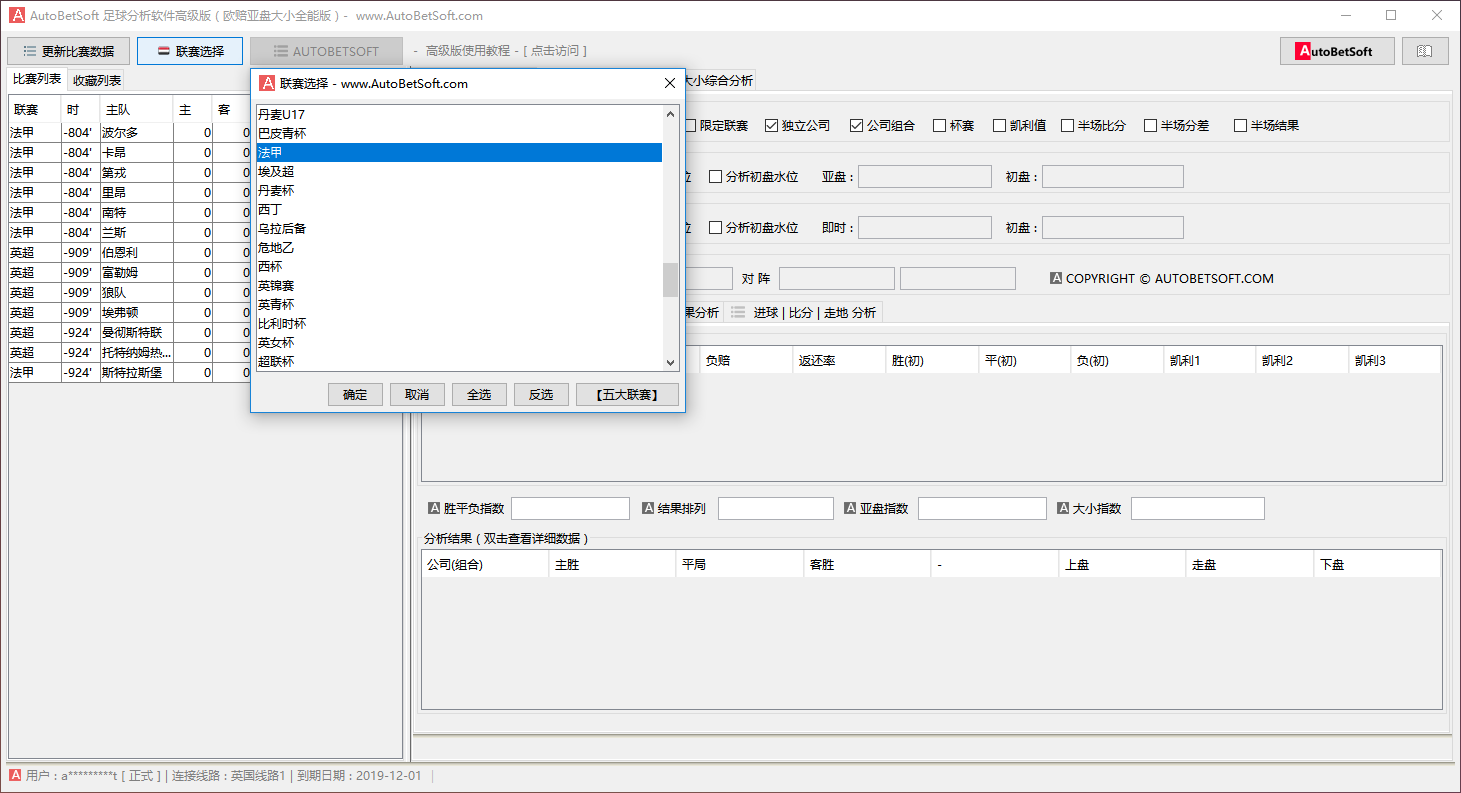Select 丹麦U17 in league list
The image size is (1461, 793).
[459, 115]
